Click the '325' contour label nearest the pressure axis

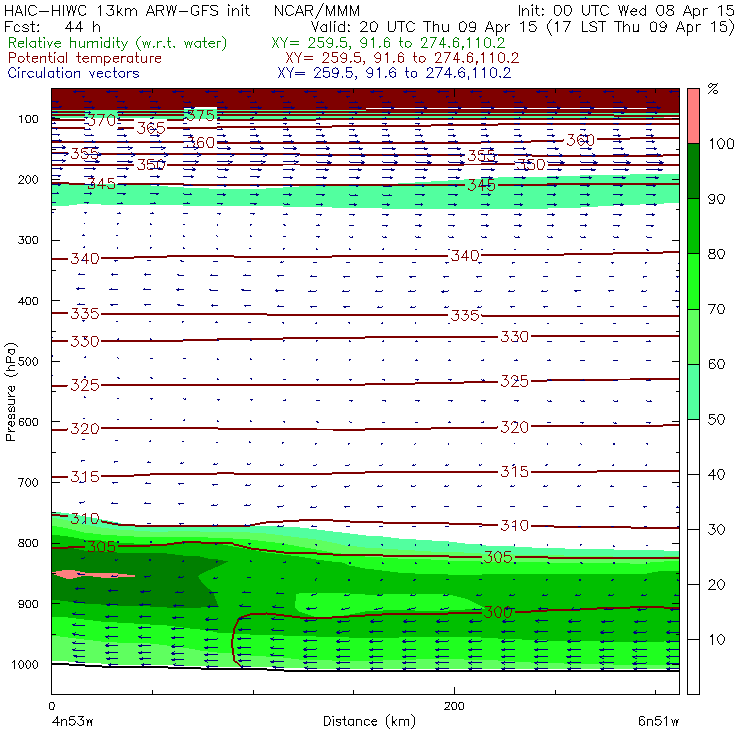pyautogui.click(x=85, y=385)
